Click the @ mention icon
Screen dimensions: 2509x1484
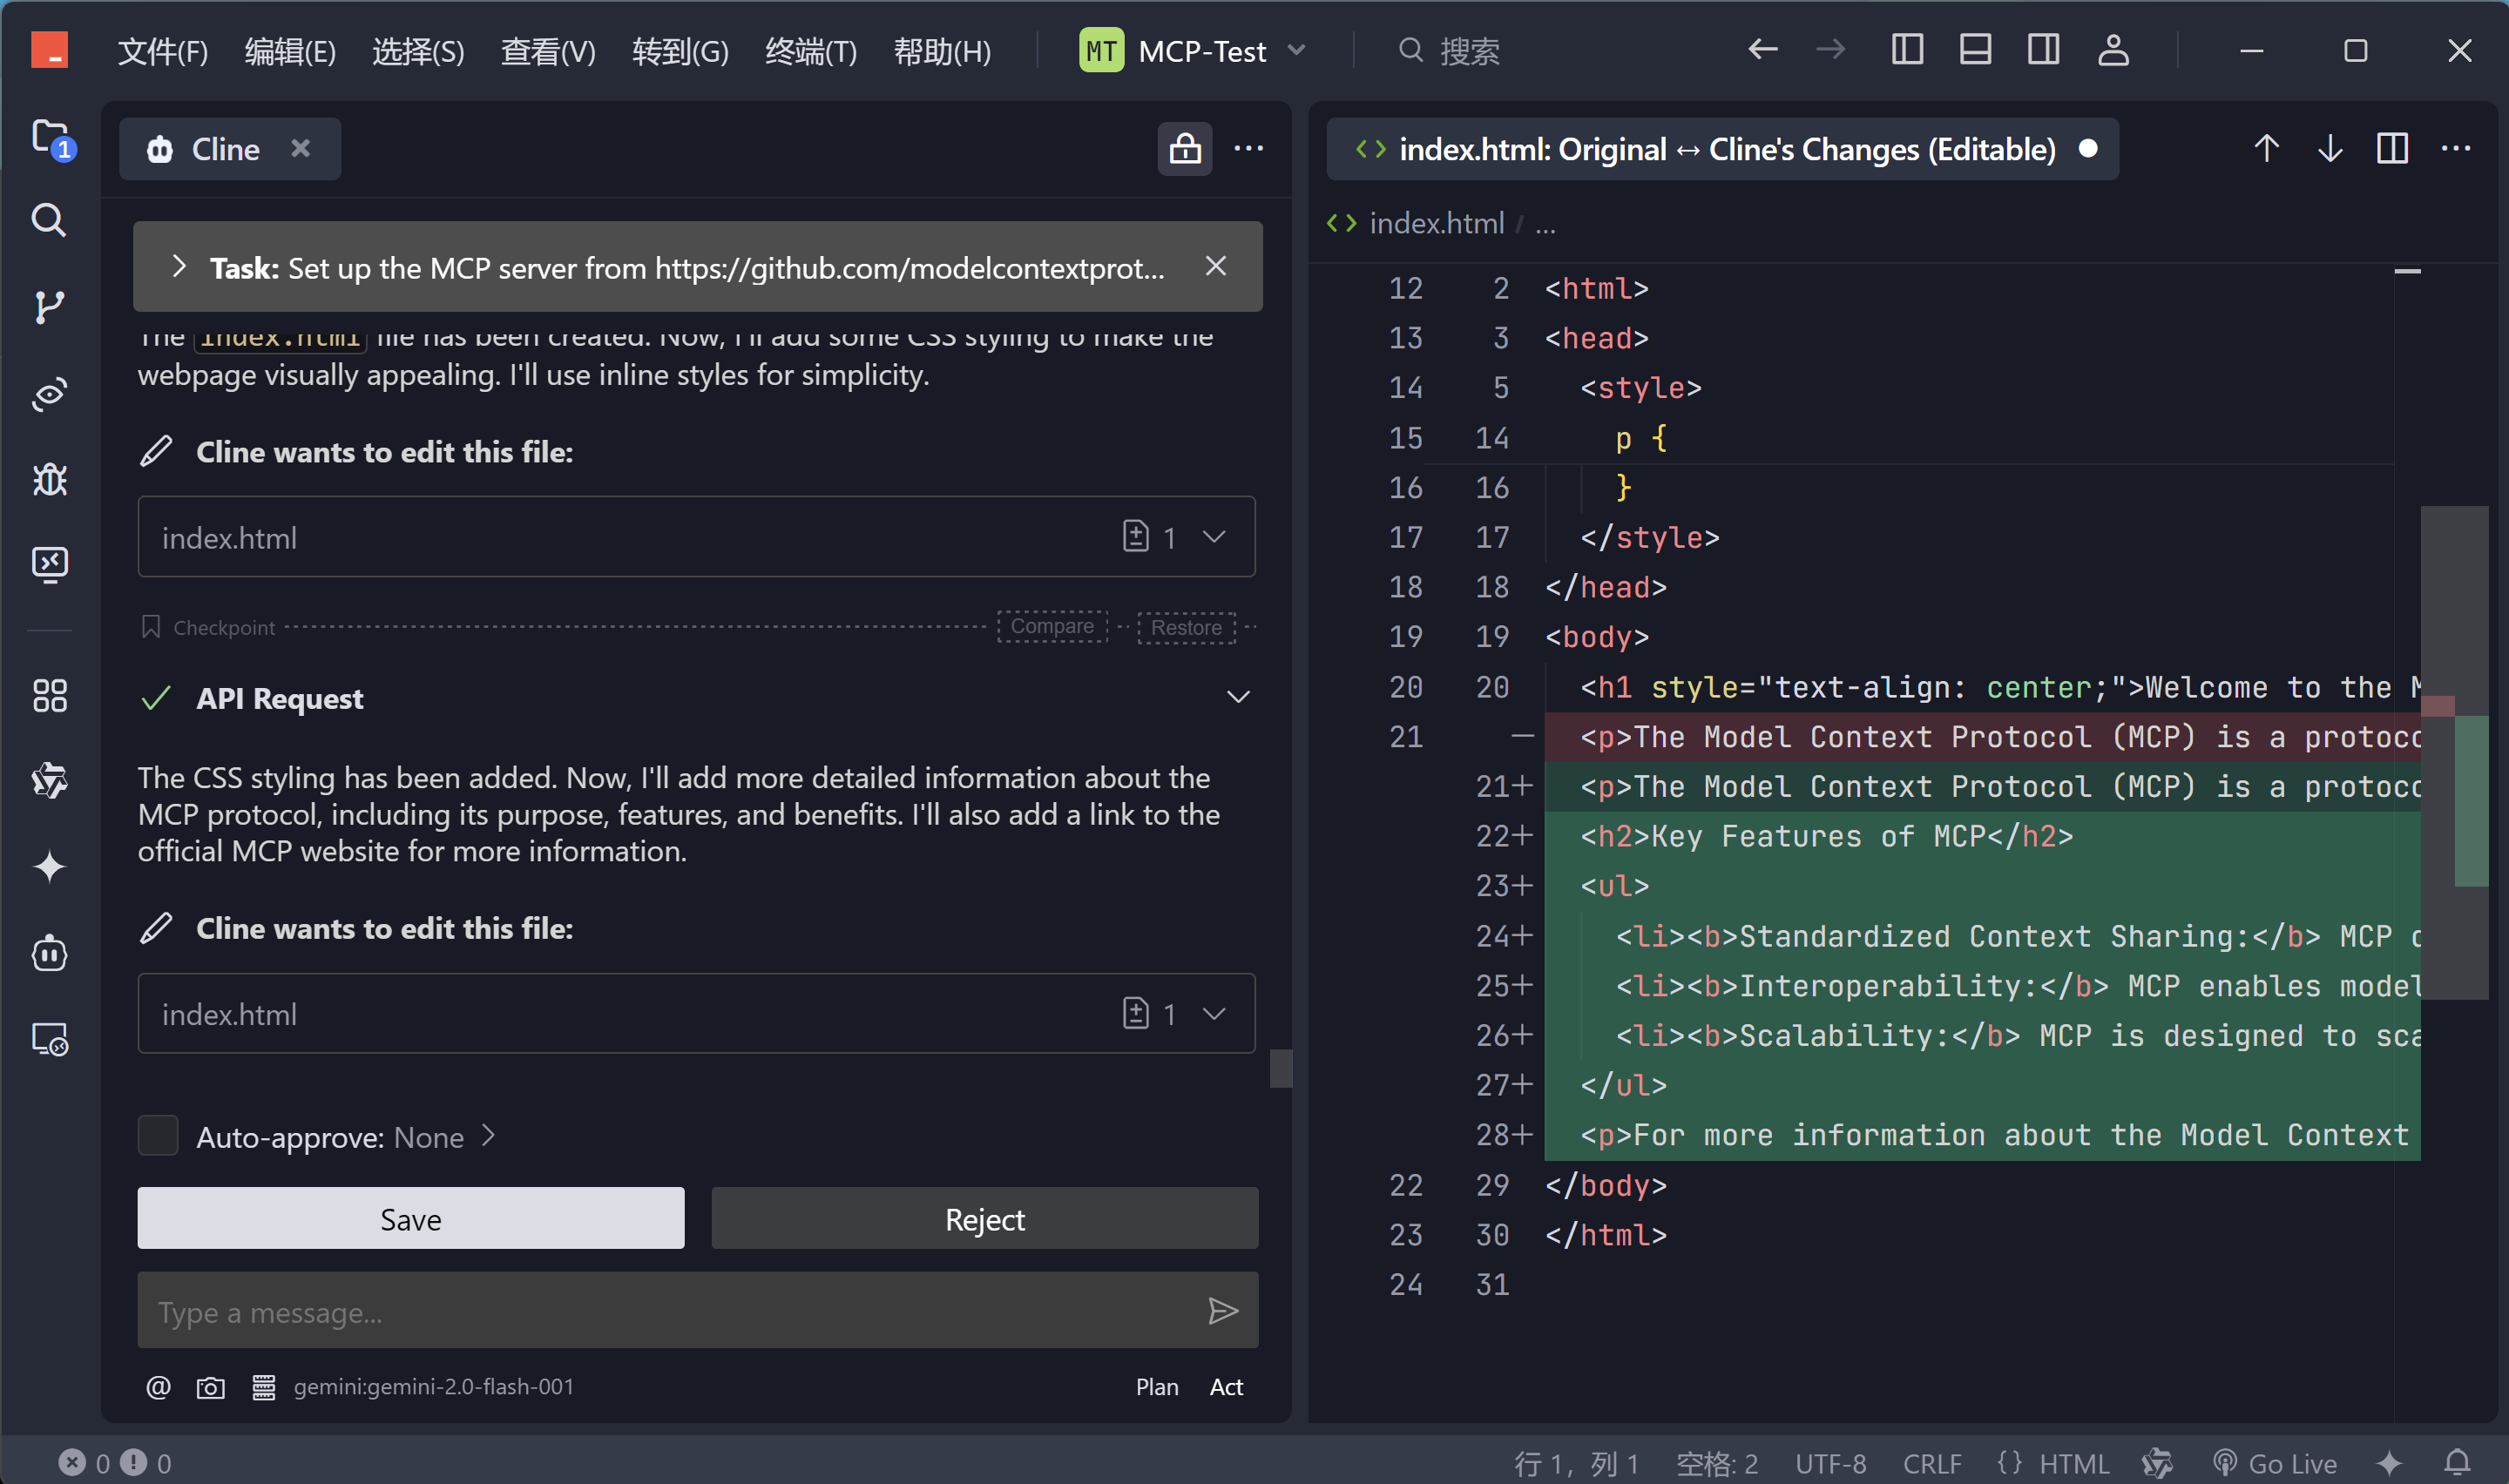[x=158, y=1388]
